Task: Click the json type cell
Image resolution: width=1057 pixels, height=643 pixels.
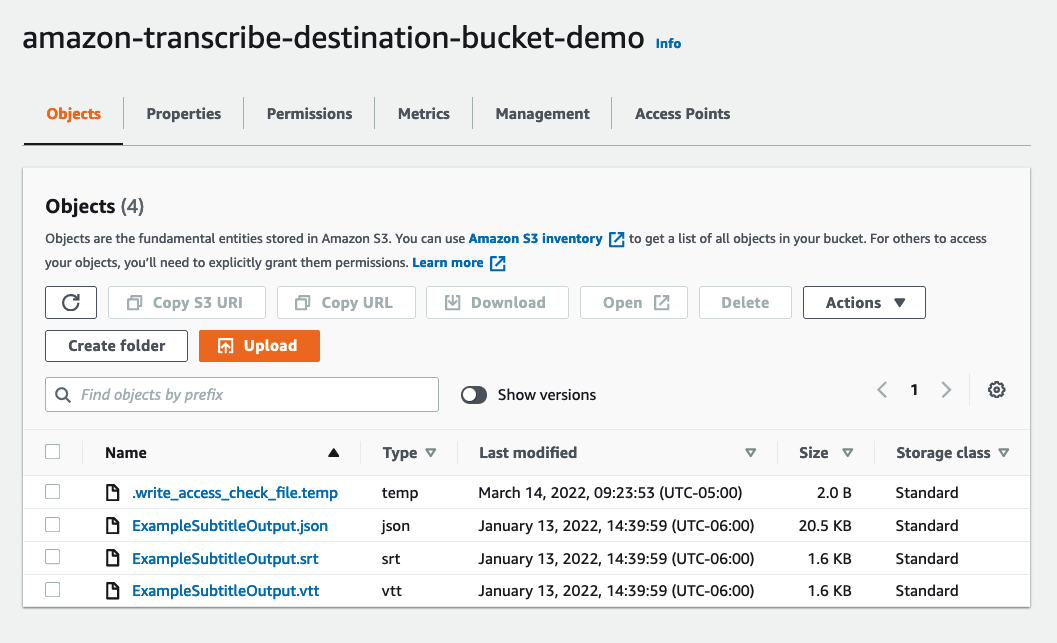Action: [x=395, y=526]
